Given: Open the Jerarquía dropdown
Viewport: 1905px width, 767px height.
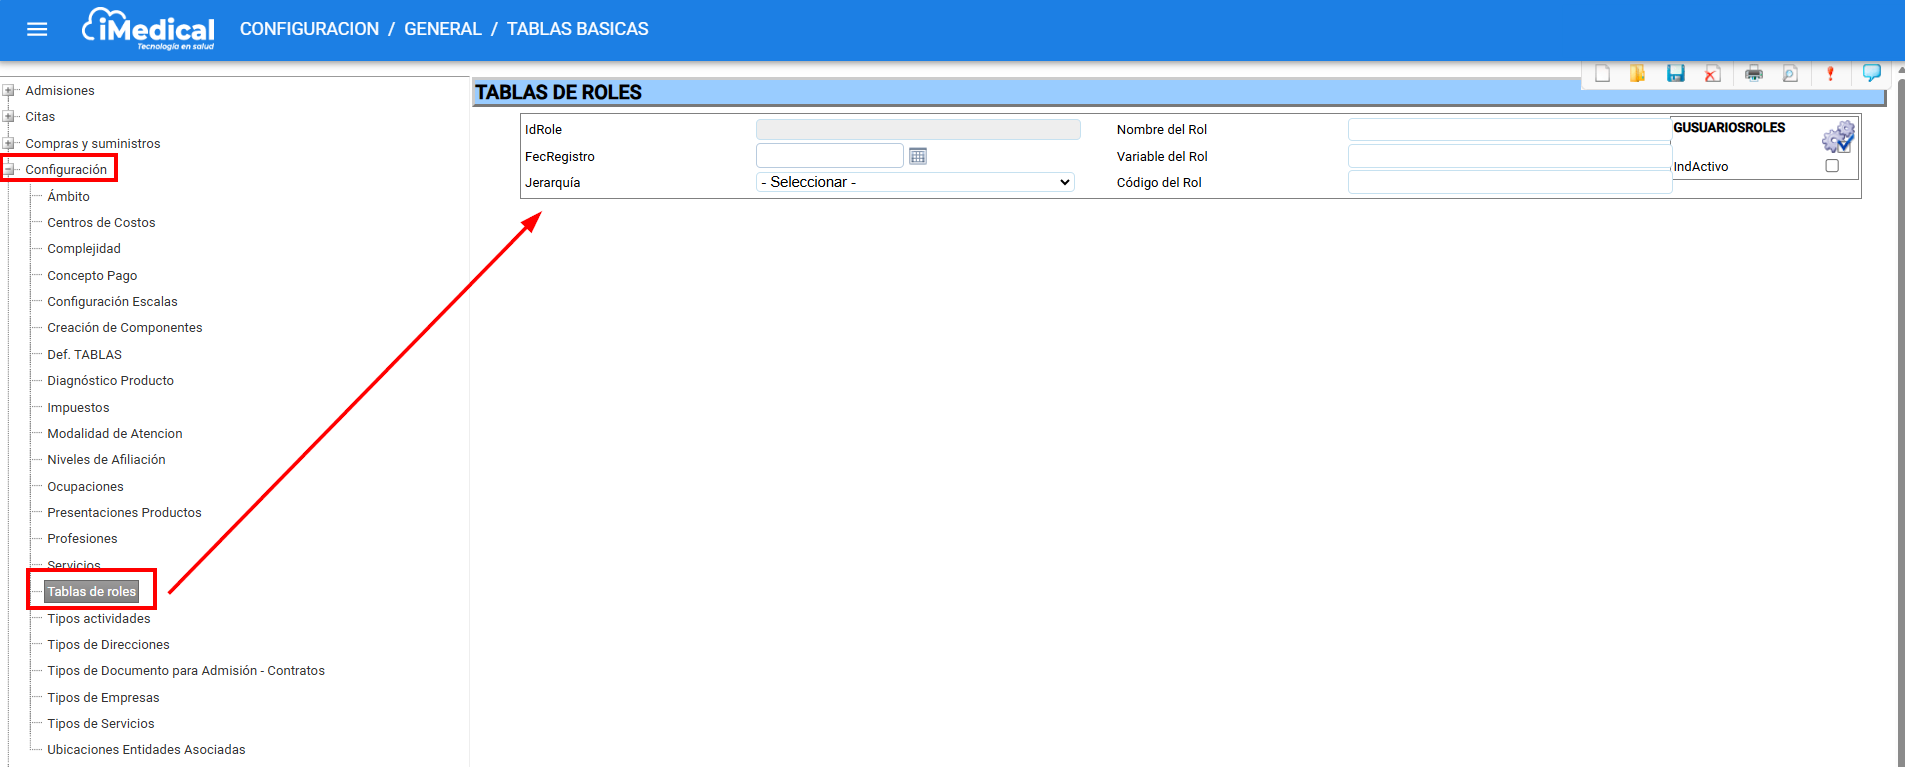Looking at the screenshot, I should click(x=915, y=182).
